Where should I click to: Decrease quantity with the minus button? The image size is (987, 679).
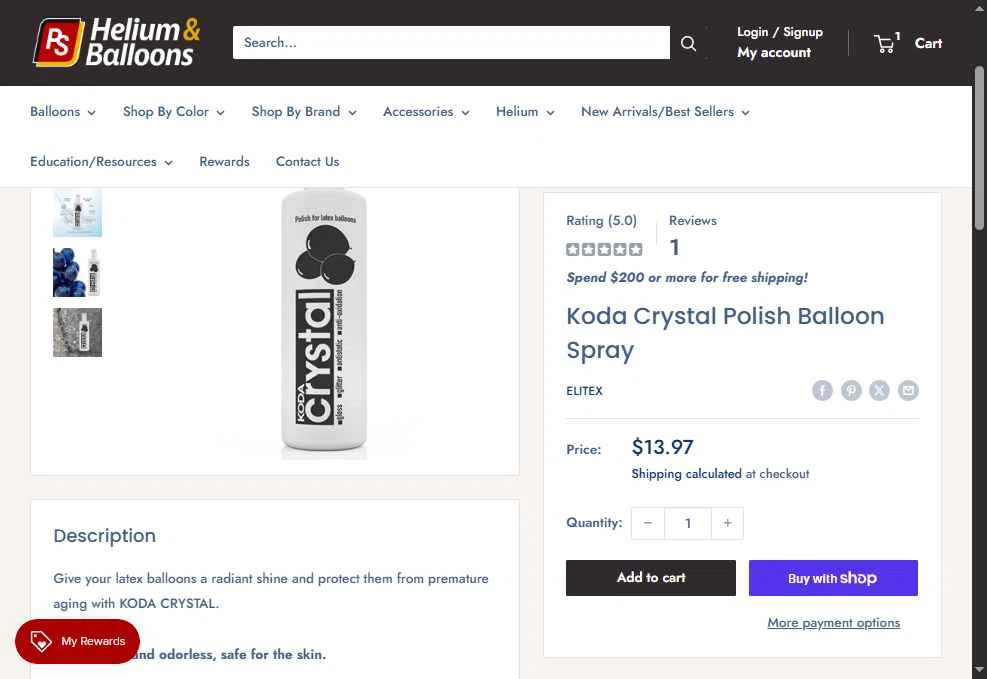coord(648,523)
